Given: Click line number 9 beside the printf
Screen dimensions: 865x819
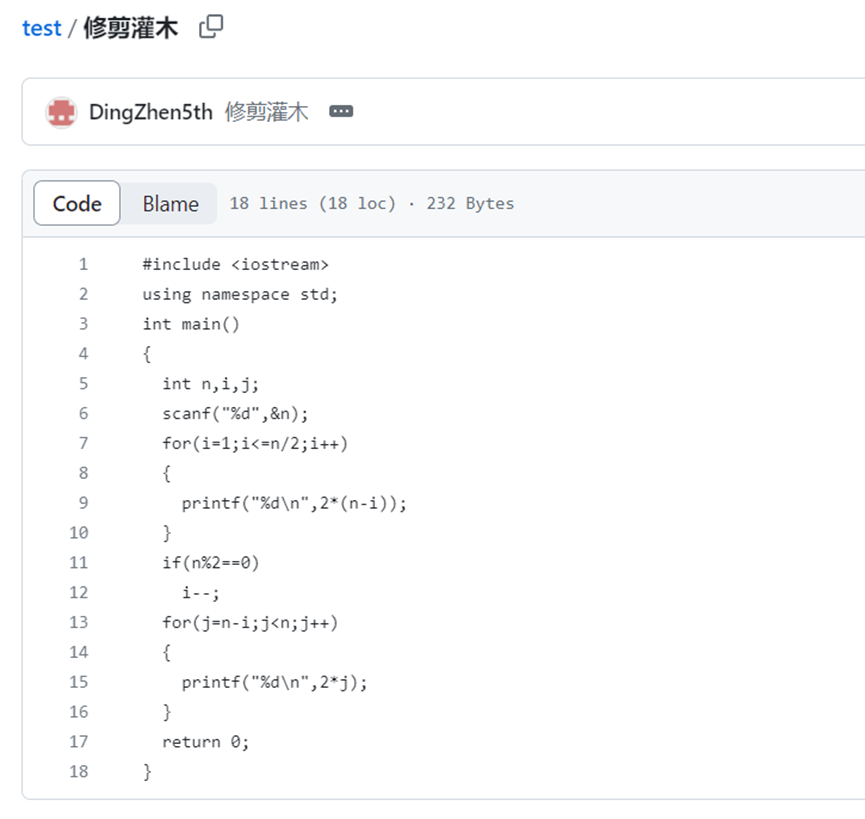Looking at the screenshot, I should (83, 503).
